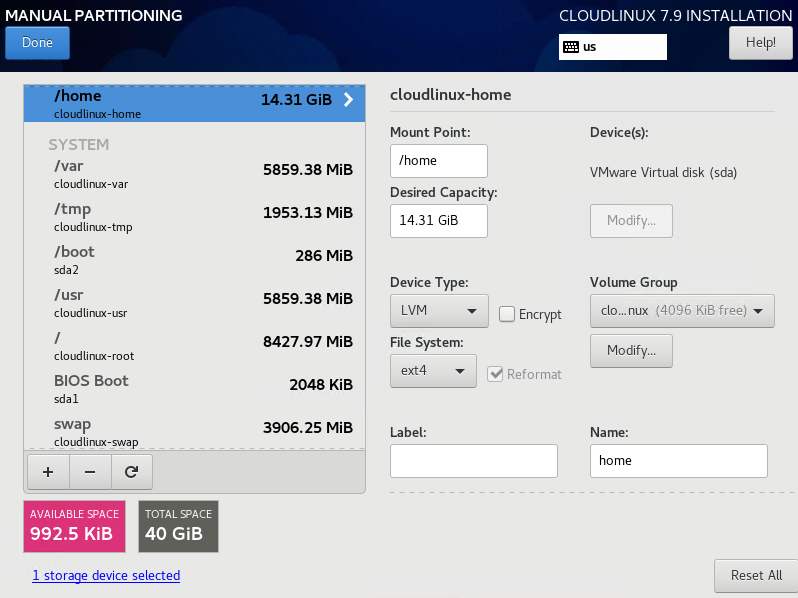Click the AVAILABLE SPACE 992.5 KiB box

74,526
